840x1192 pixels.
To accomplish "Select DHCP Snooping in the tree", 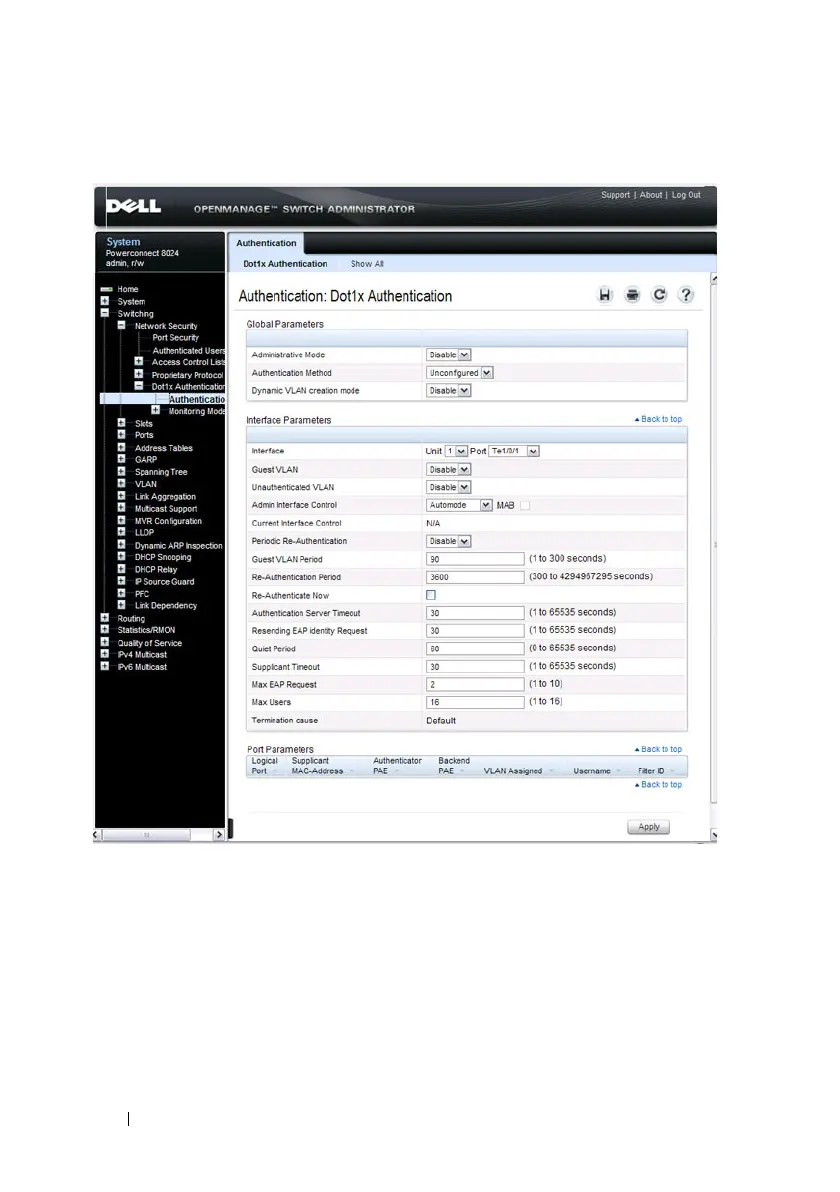I will pyautogui.click(x=163, y=557).
